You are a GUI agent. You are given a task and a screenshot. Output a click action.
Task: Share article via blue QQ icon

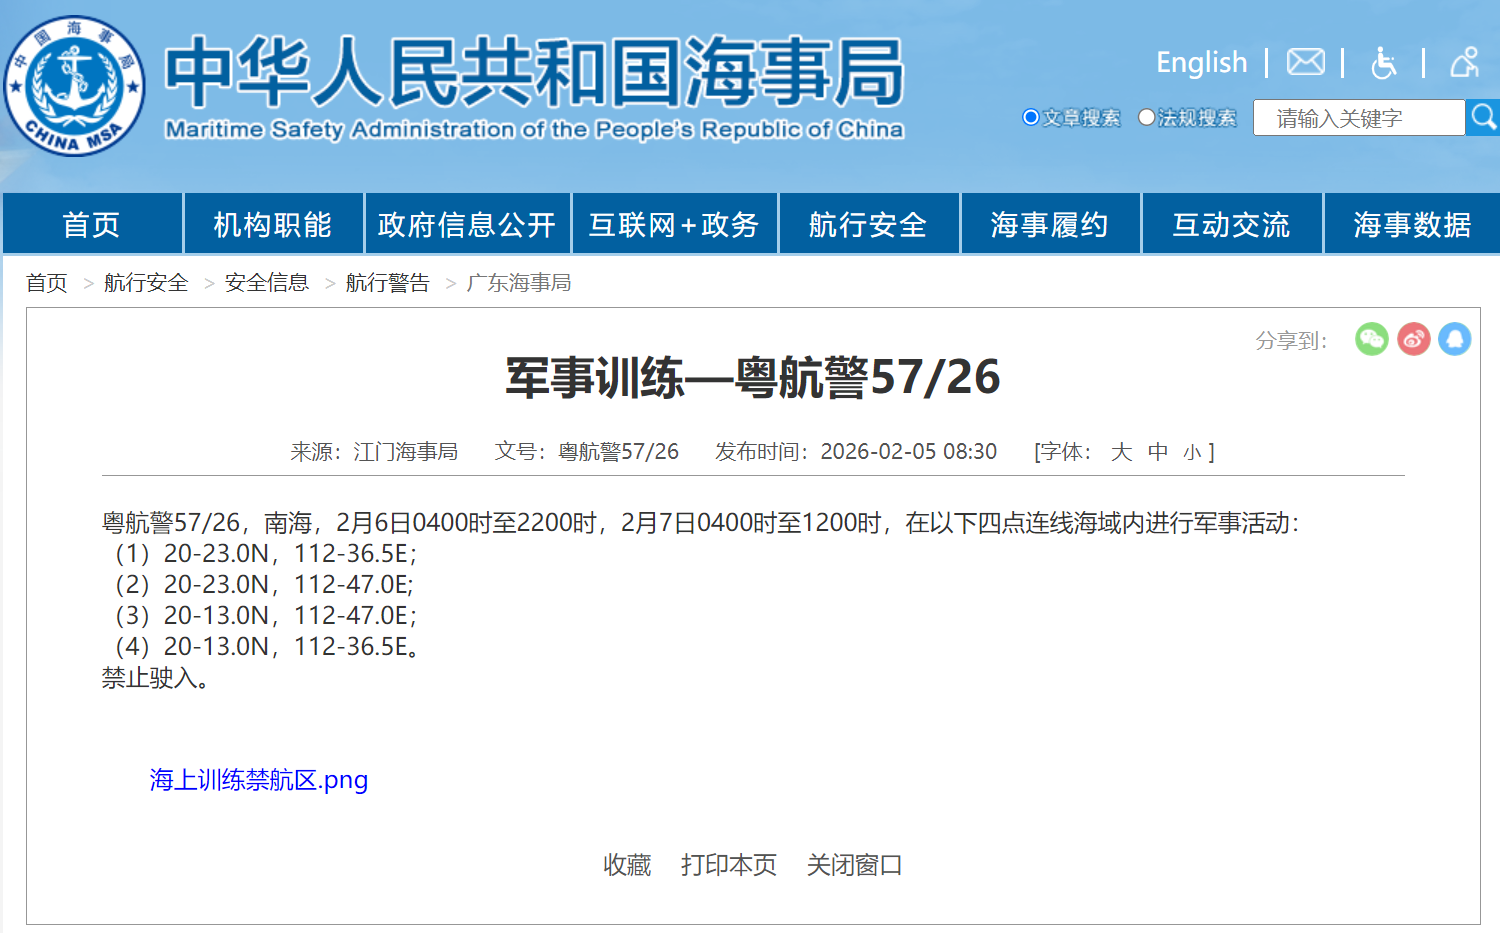point(1454,339)
